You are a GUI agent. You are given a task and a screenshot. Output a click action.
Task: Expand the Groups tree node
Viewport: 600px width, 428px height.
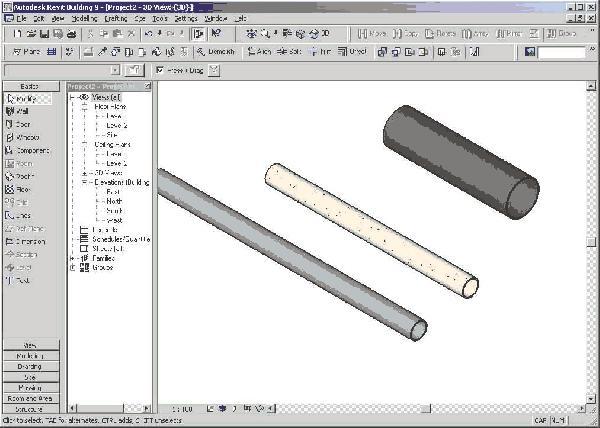pyautogui.click(x=72, y=268)
